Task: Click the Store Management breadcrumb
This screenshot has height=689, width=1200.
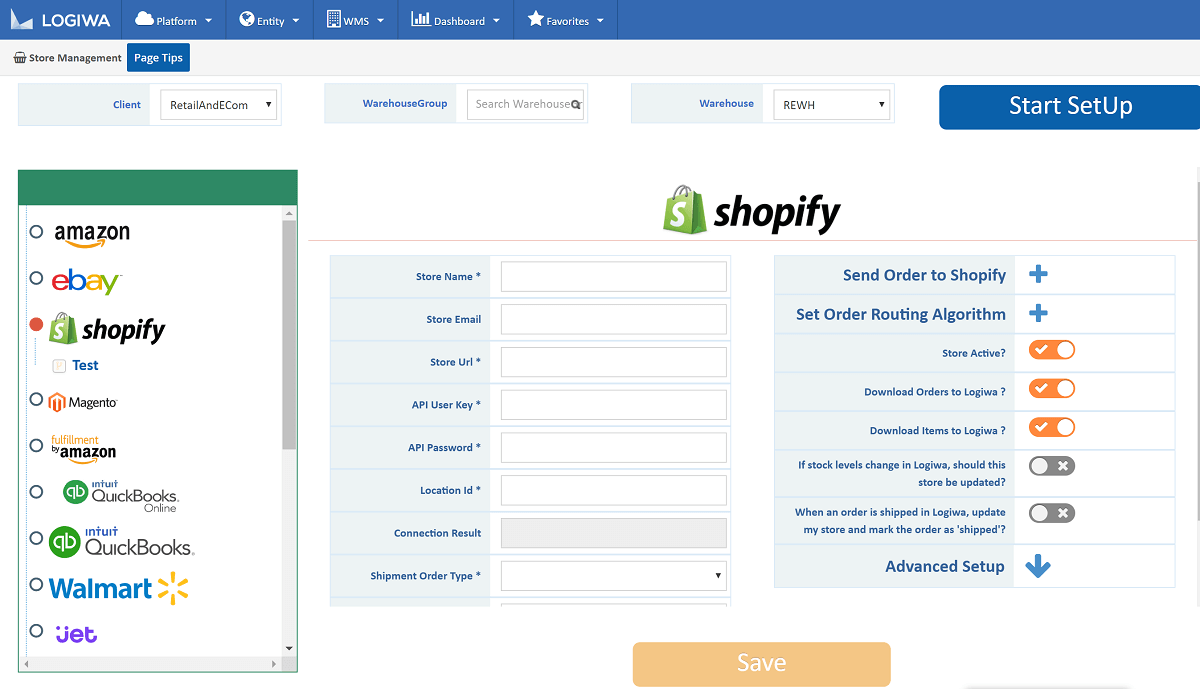Action: click(x=67, y=58)
